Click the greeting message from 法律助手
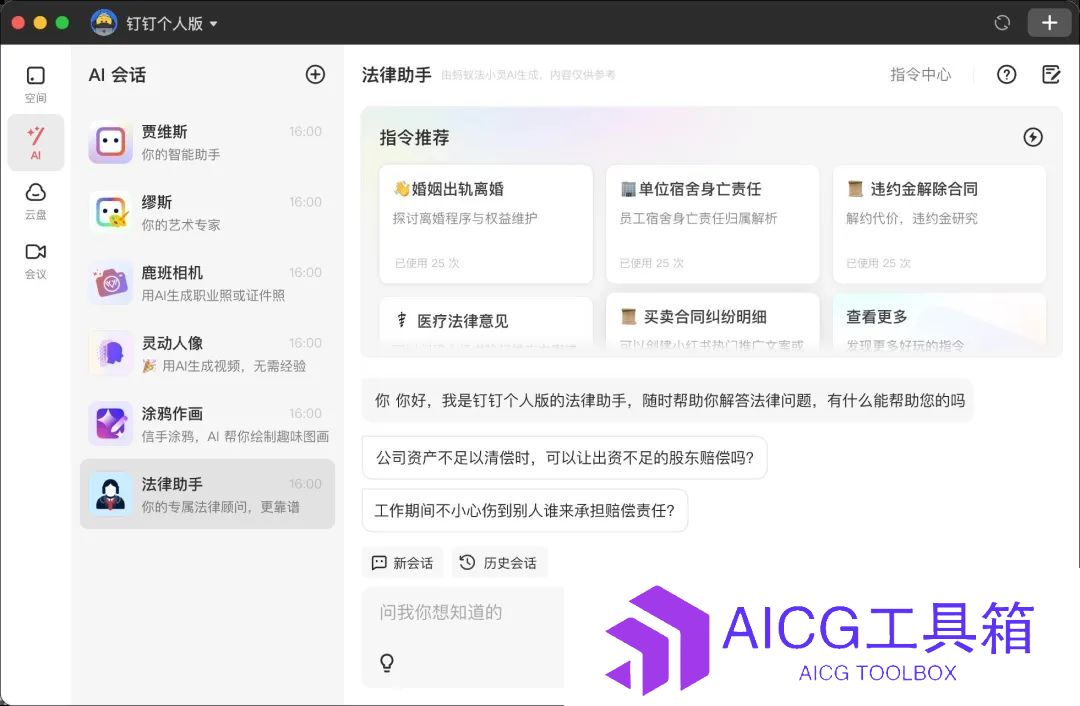The image size is (1080, 706). tap(667, 400)
